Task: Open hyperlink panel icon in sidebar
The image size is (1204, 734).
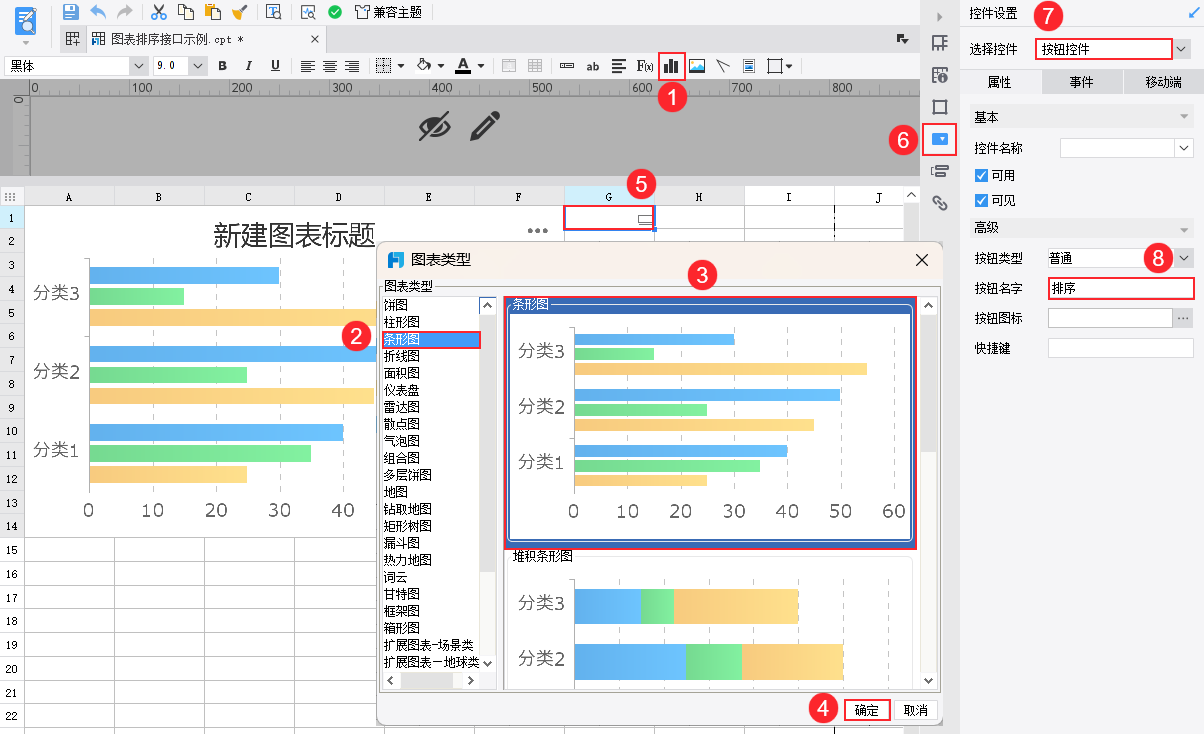Action: 939,203
